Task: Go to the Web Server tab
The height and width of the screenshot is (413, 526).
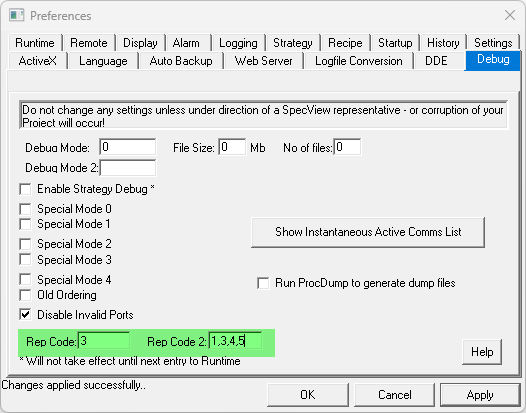Action: [263, 61]
